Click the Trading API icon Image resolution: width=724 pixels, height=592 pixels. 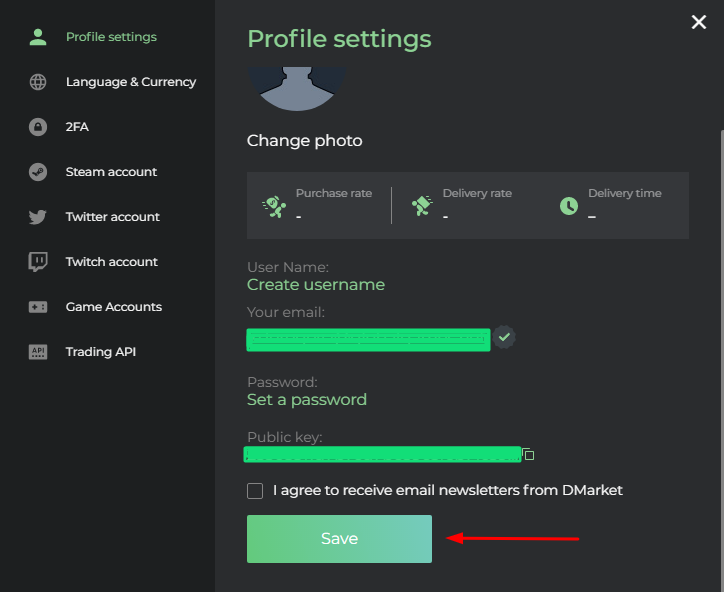tap(38, 352)
